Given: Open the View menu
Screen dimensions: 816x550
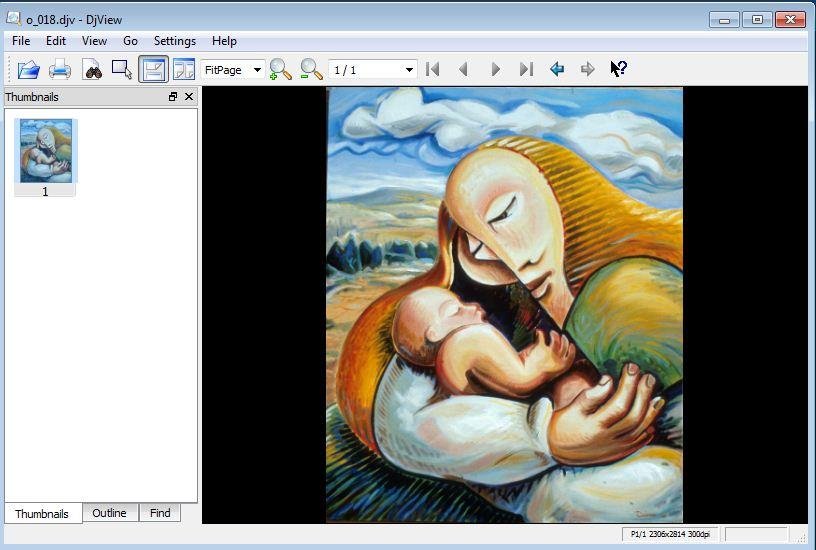Looking at the screenshot, I should [94, 41].
